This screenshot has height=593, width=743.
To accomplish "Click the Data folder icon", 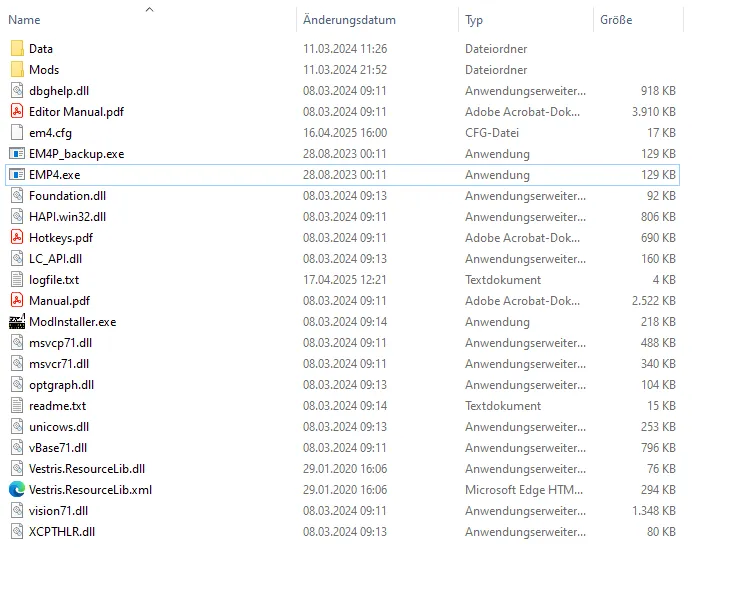I will [17, 48].
